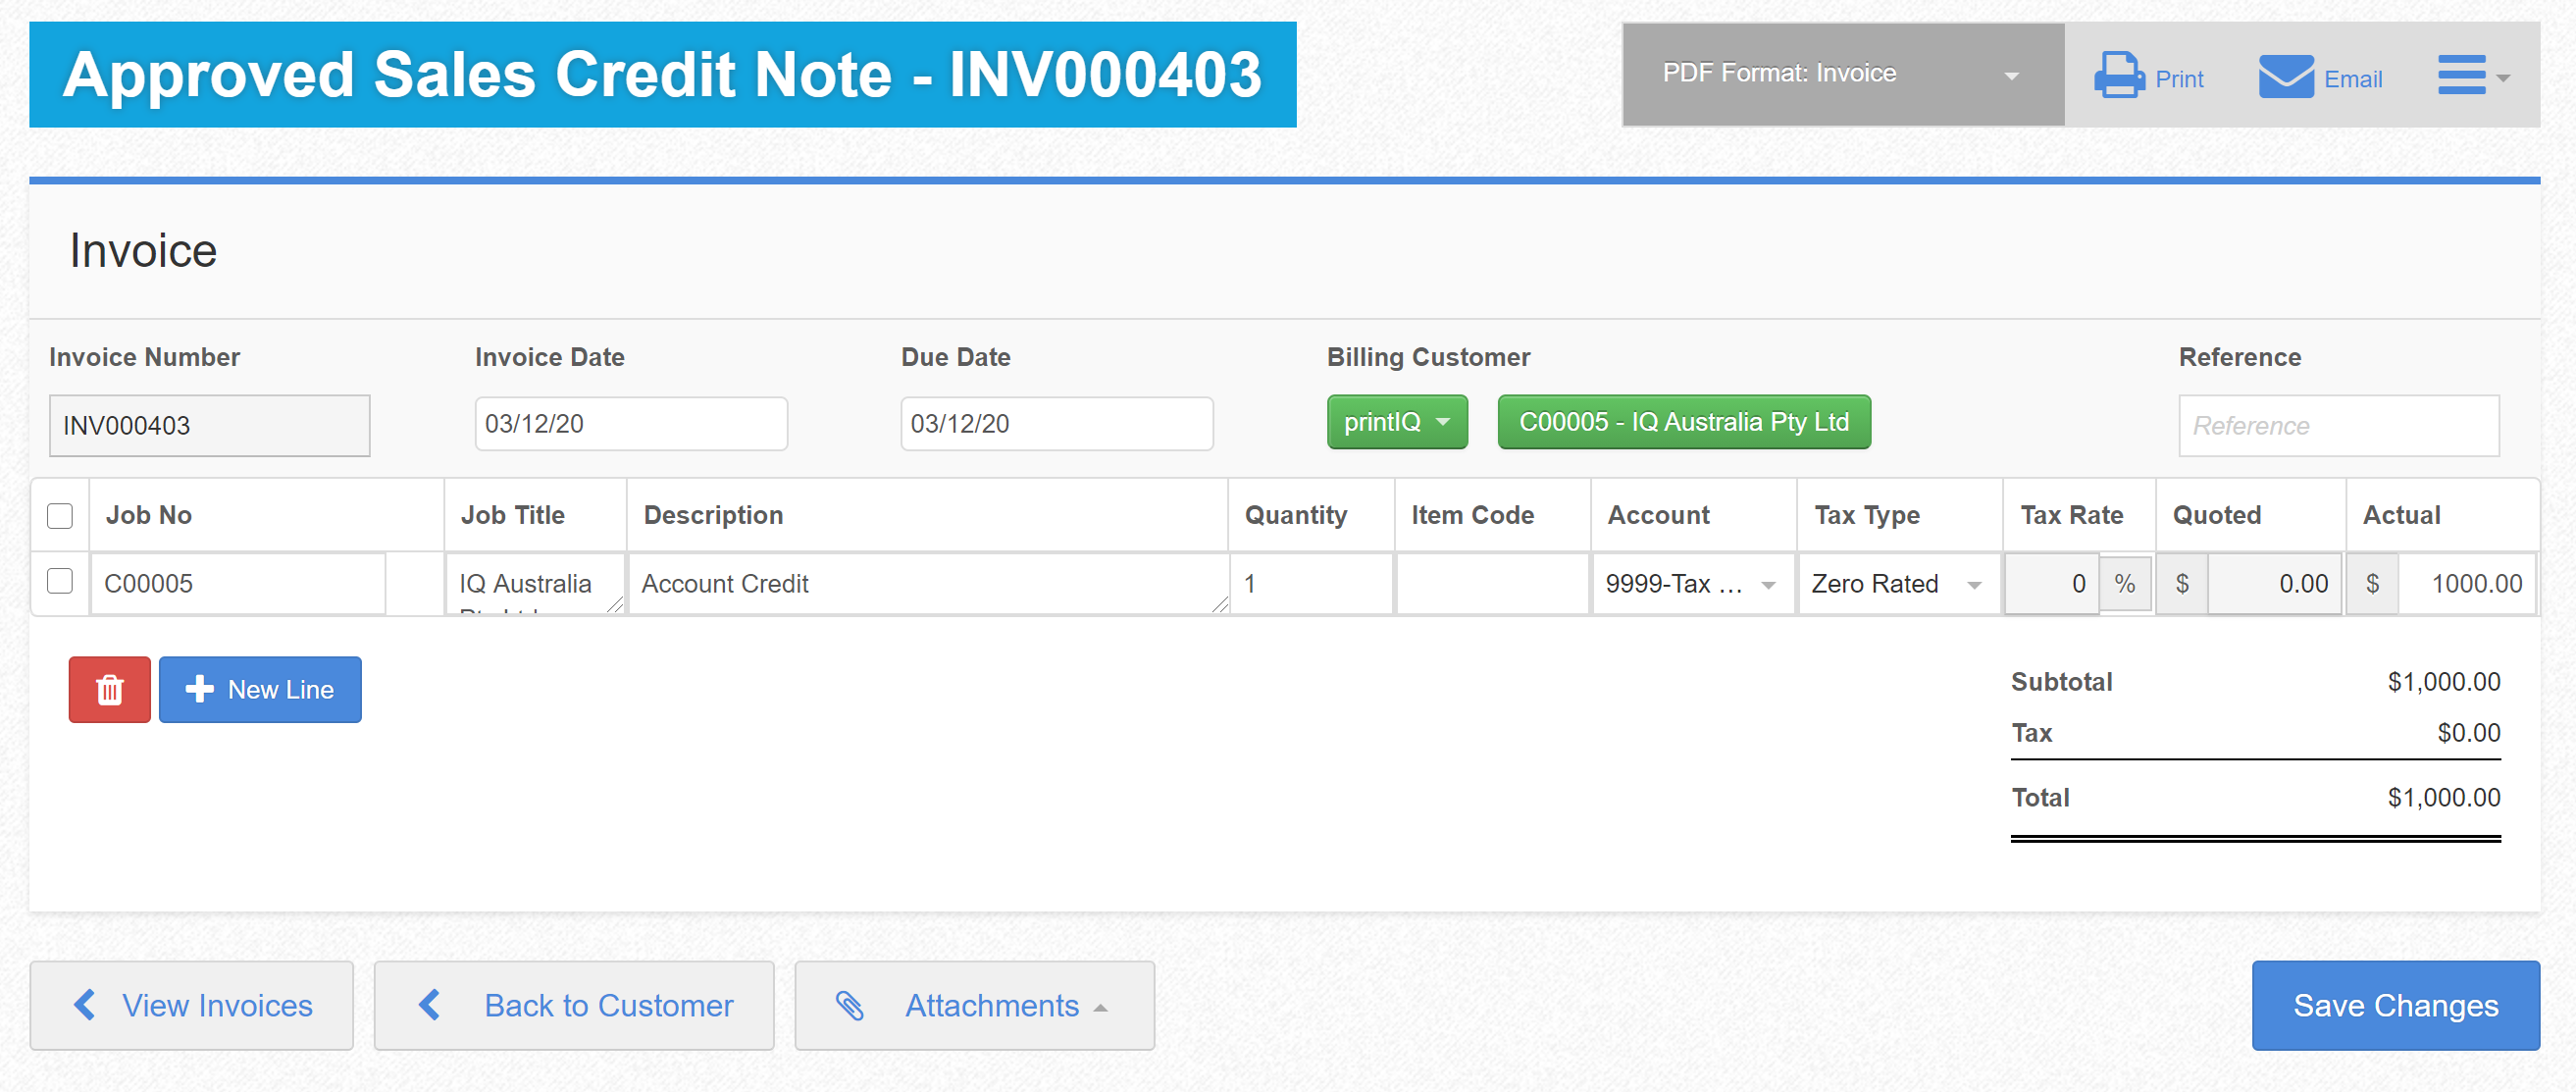Click the Account Credit description field
The height and width of the screenshot is (1092, 2576).
pyautogui.click(x=927, y=584)
